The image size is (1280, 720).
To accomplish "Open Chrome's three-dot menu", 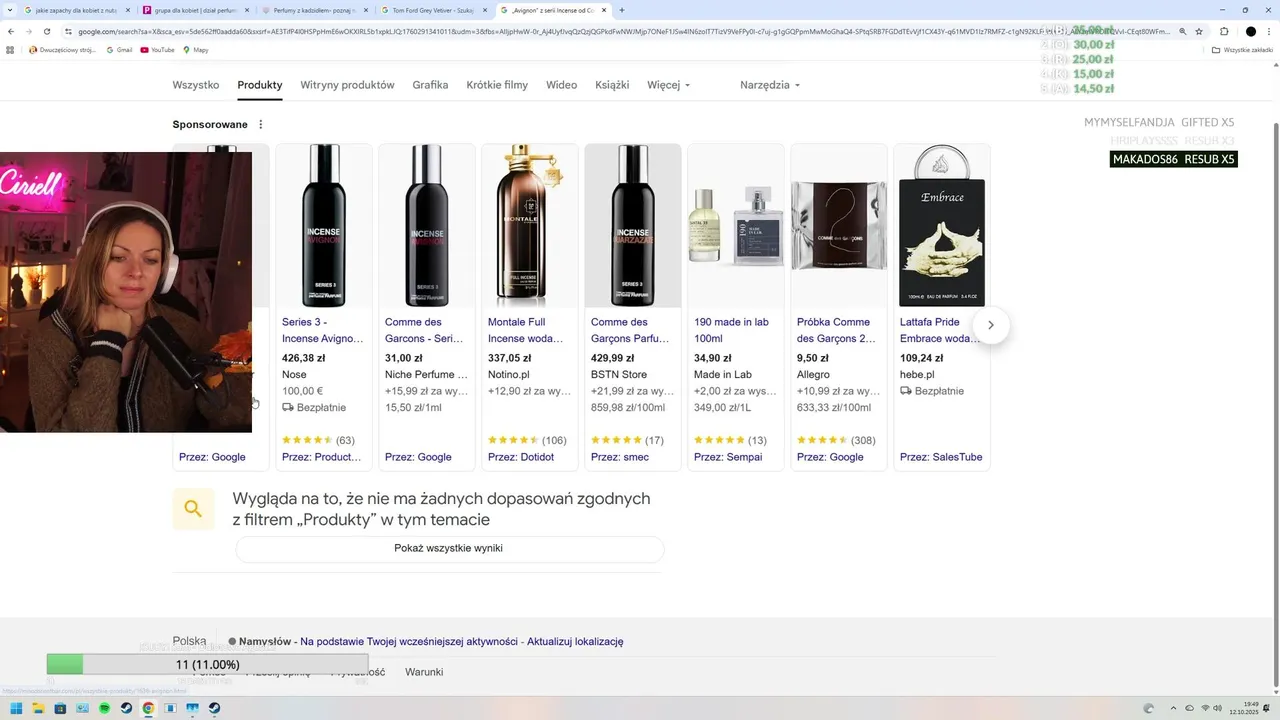I will (1269, 31).
